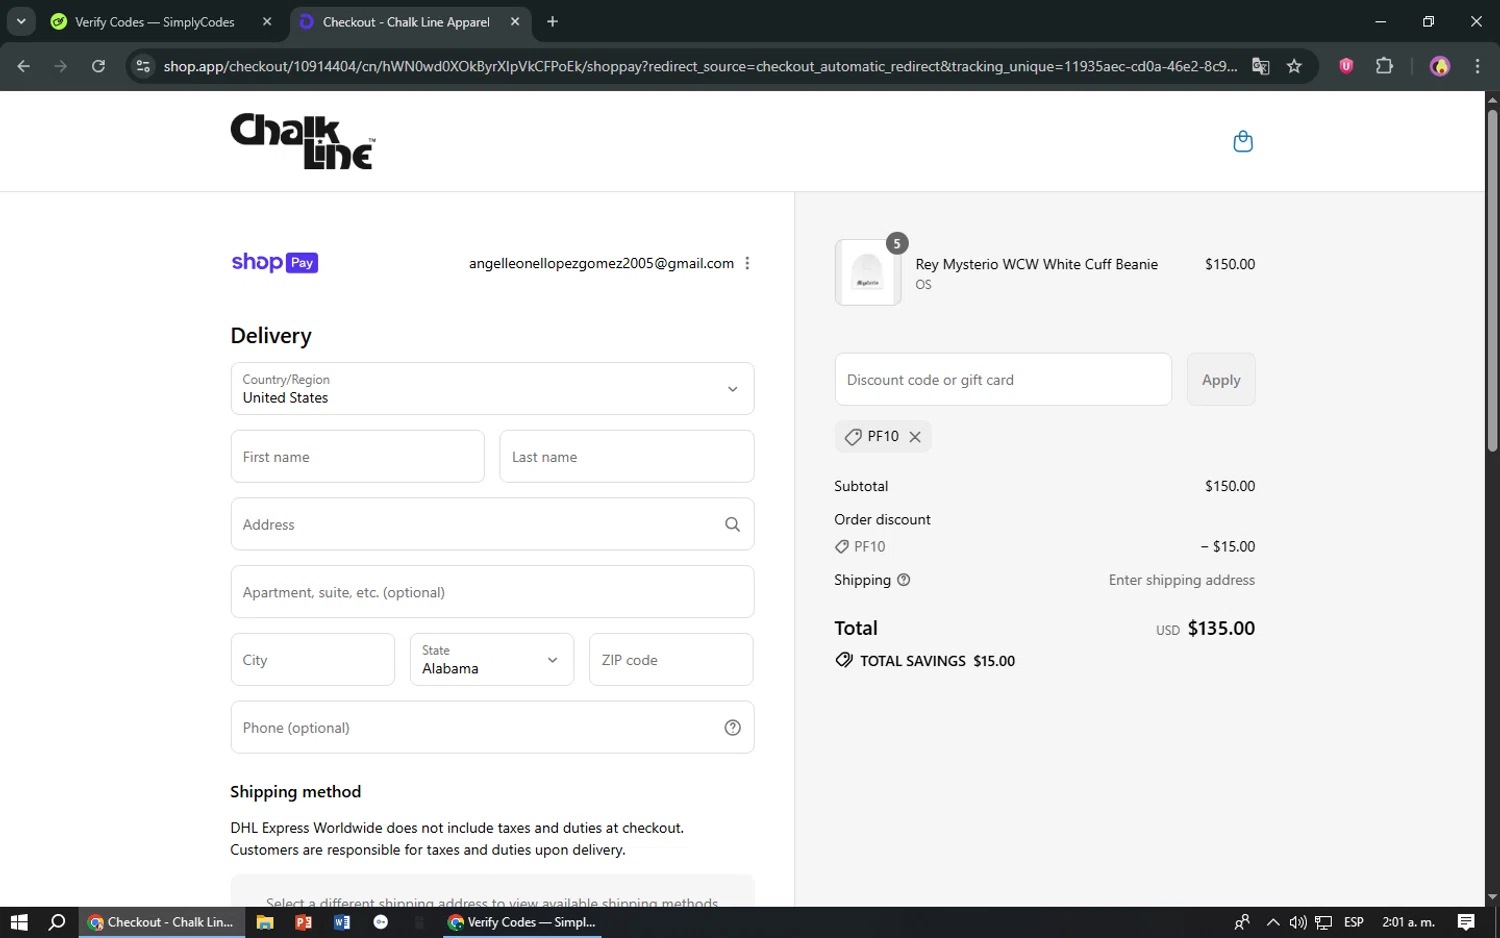Image resolution: width=1500 pixels, height=938 pixels.
Task: Open the notifications center icon
Action: pos(1466,922)
